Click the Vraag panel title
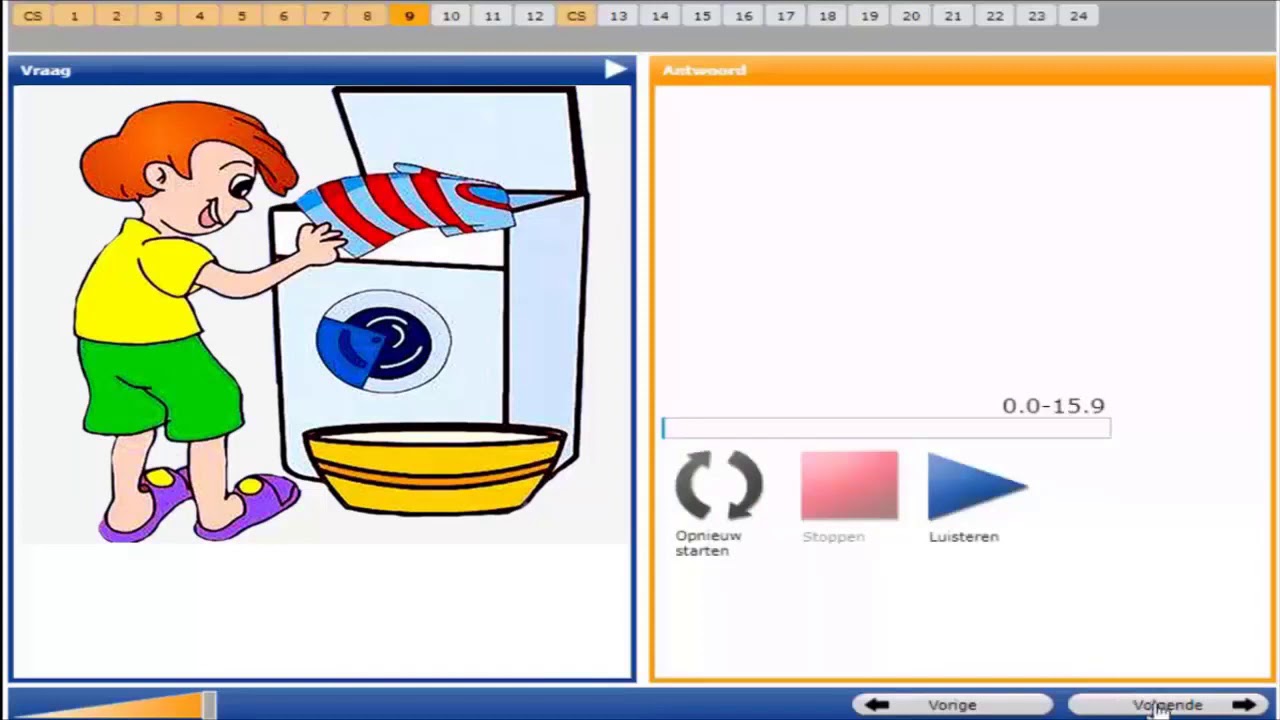This screenshot has height=720, width=1280. 45,70
